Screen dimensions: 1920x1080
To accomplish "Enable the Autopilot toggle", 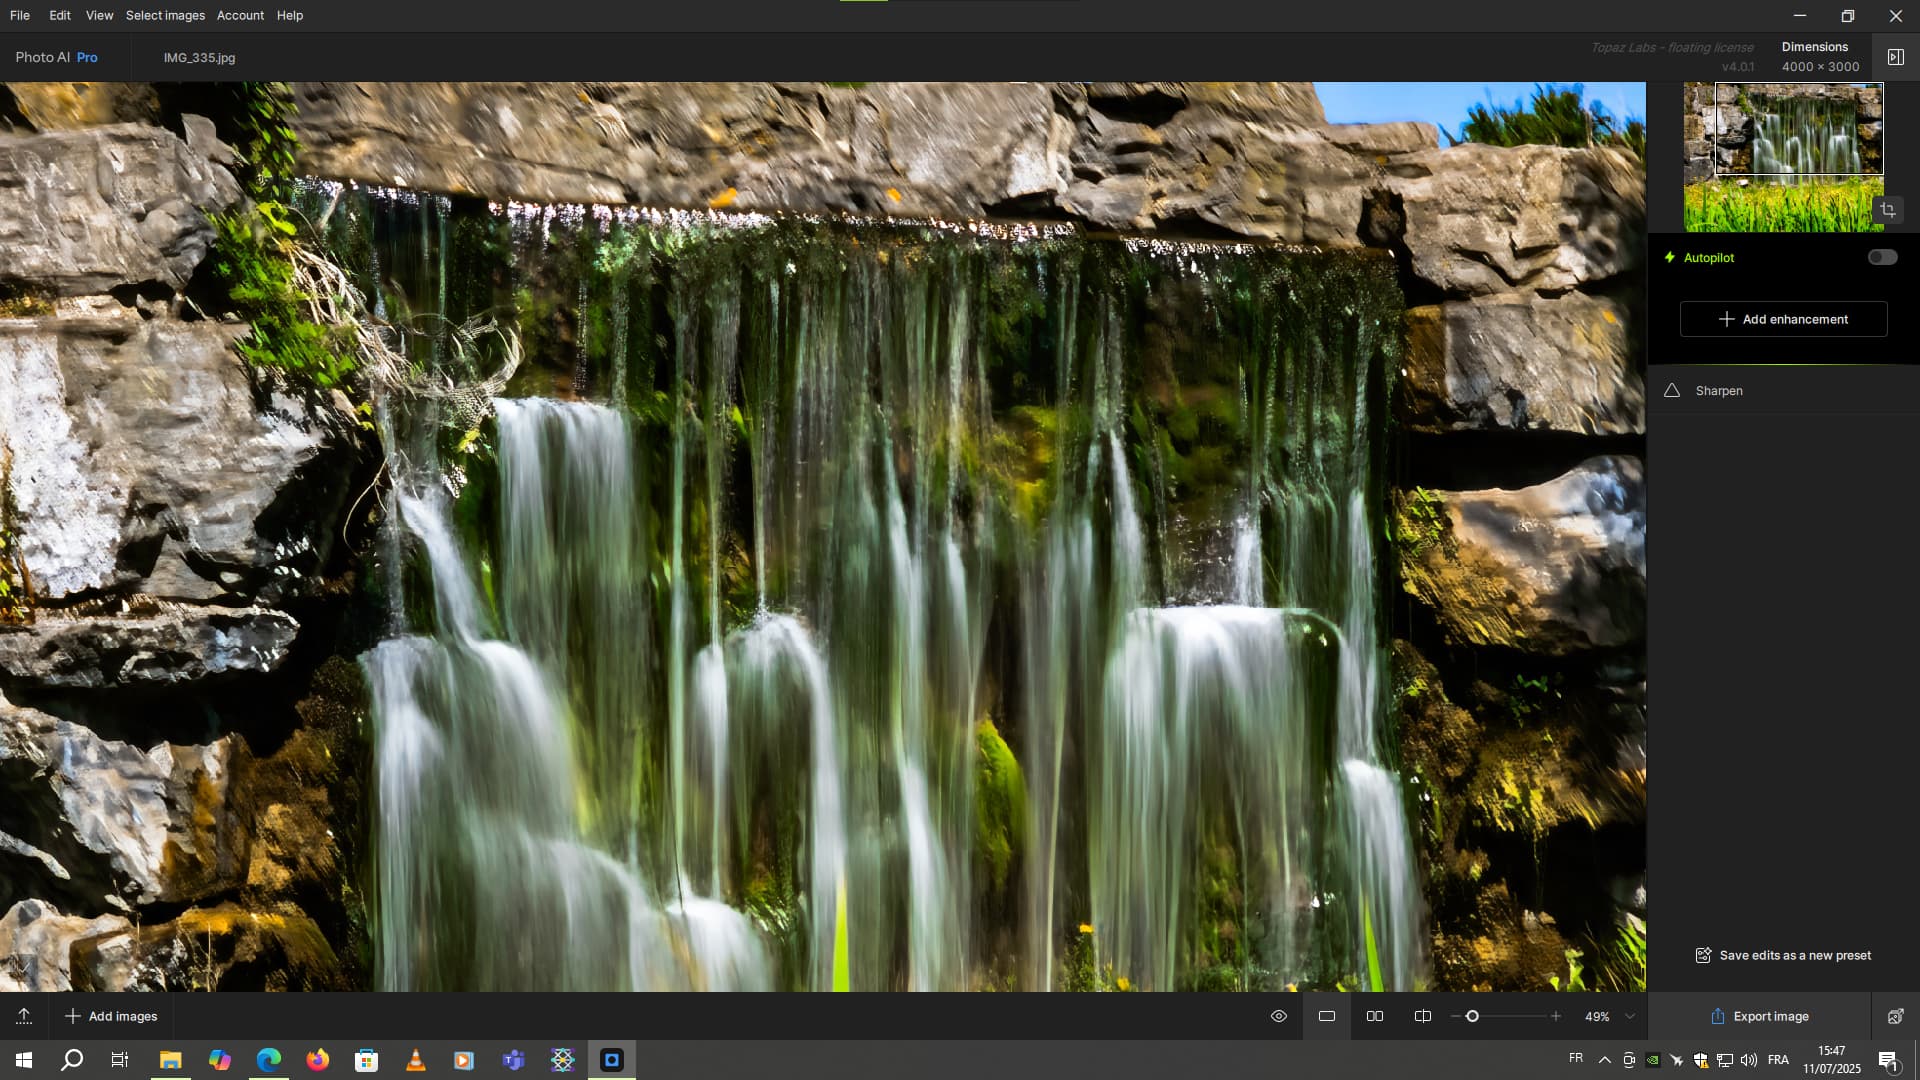I will (1882, 257).
